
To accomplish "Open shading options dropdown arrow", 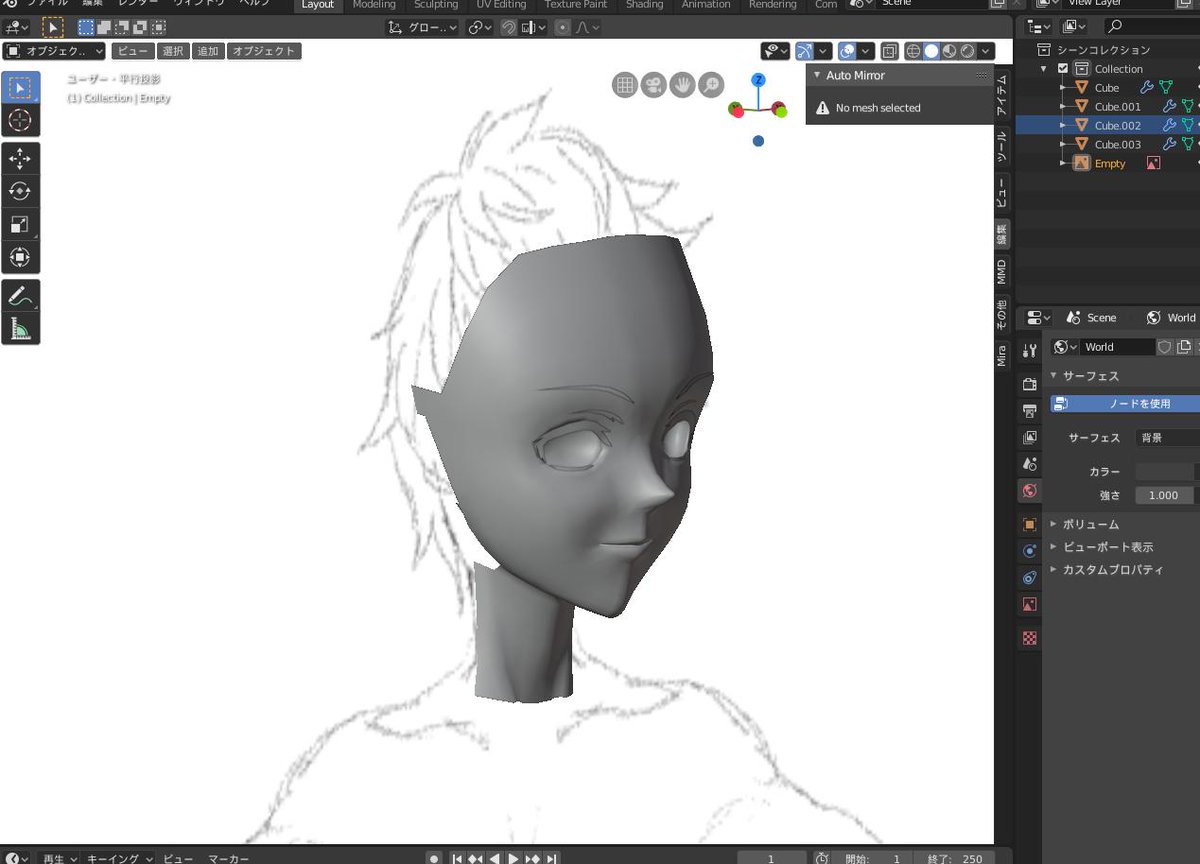I will pos(986,51).
